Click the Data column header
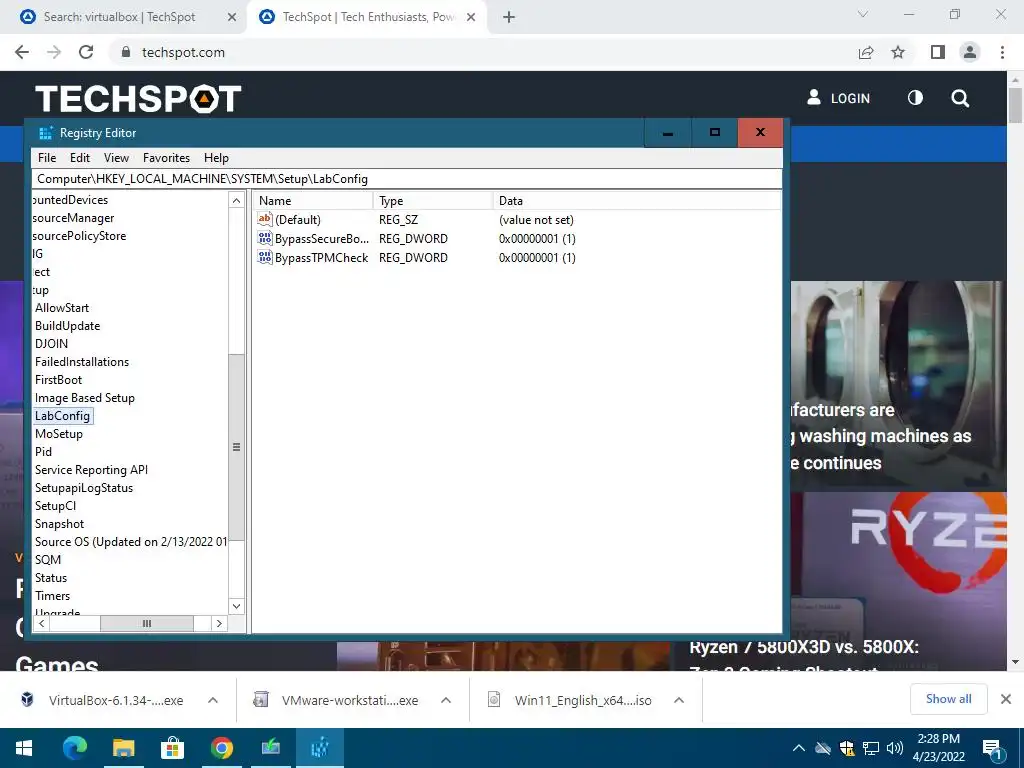The width and height of the screenshot is (1024, 768). (637, 200)
